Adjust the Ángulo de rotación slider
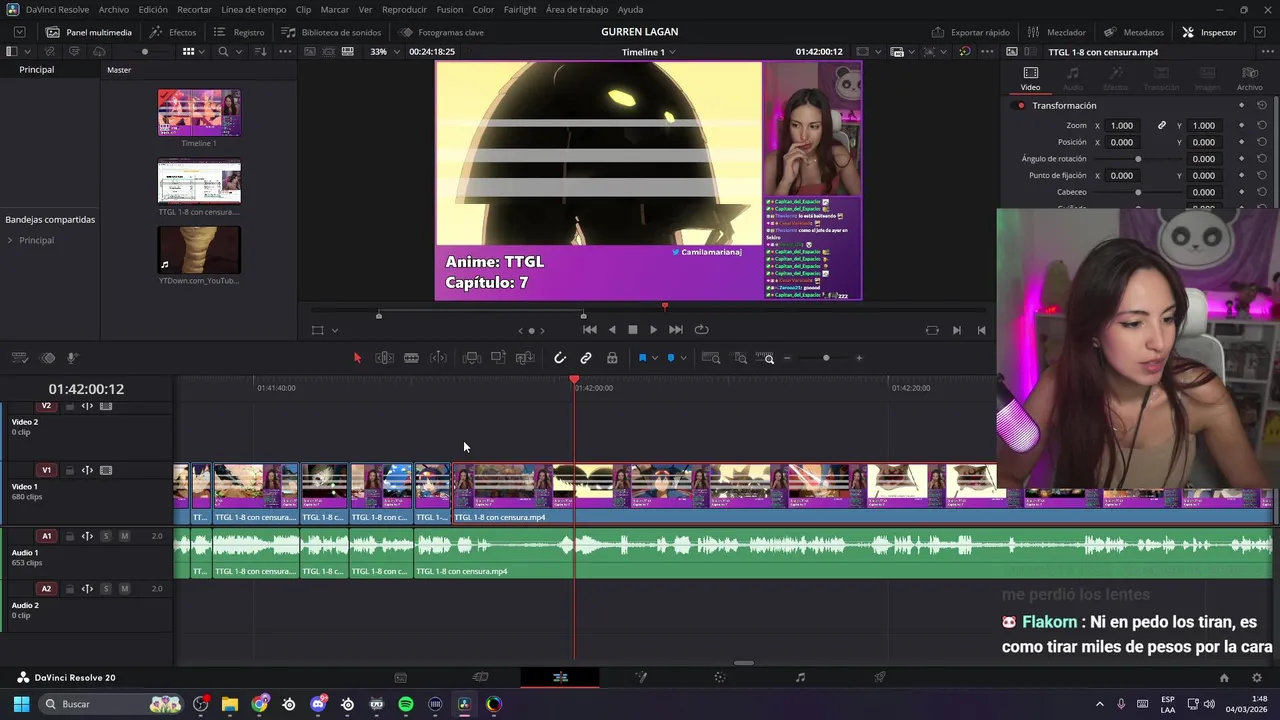Screen dimensions: 1280x720 click(x=1138, y=159)
